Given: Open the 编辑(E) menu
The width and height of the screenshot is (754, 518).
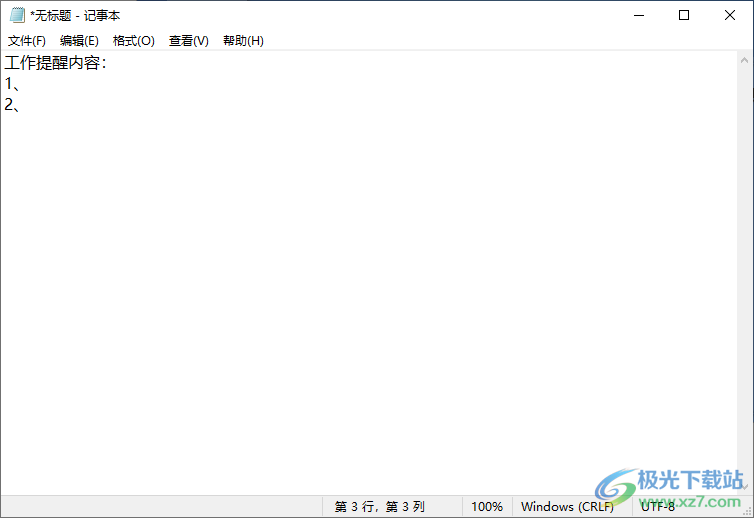Looking at the screenshot, I should pos(79,41).
